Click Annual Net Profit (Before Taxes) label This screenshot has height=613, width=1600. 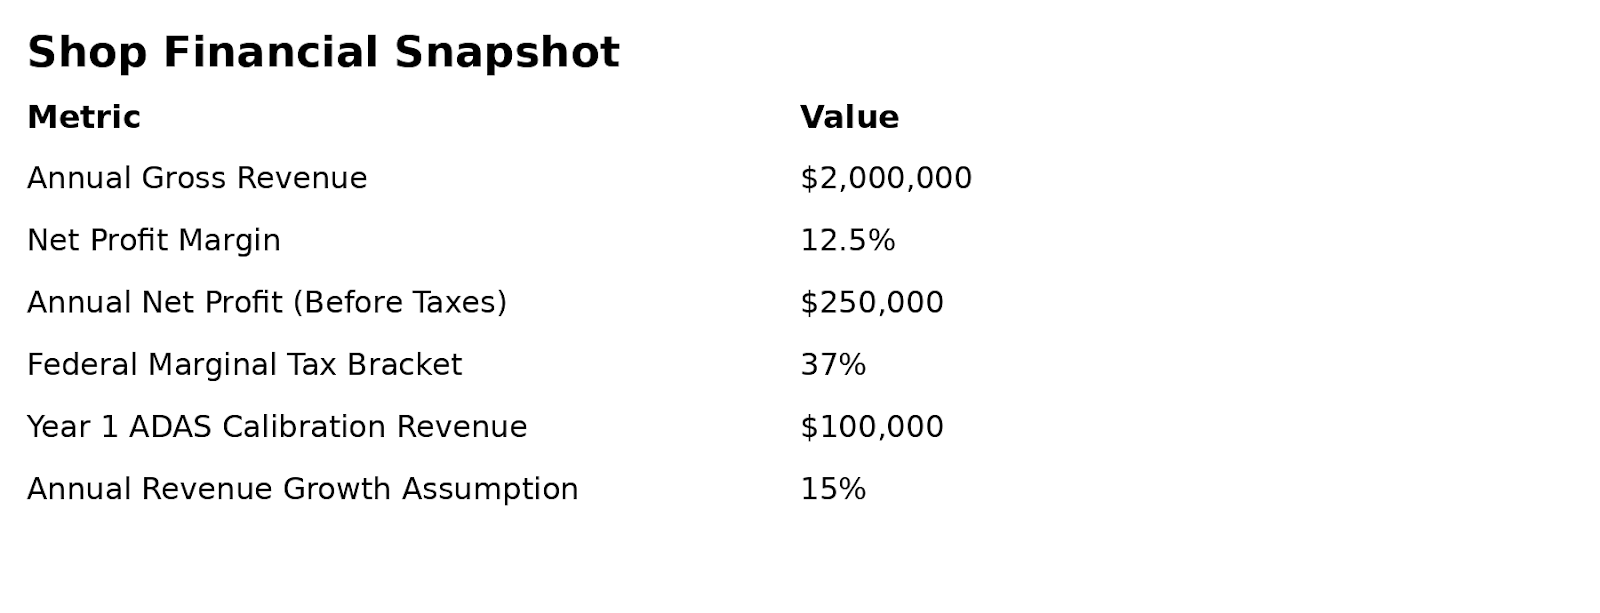click(266, 303)
